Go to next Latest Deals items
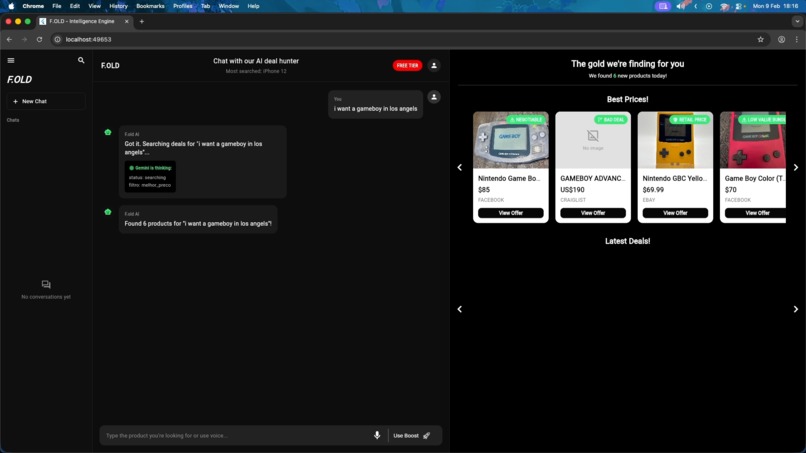 [x=796, y=309]
